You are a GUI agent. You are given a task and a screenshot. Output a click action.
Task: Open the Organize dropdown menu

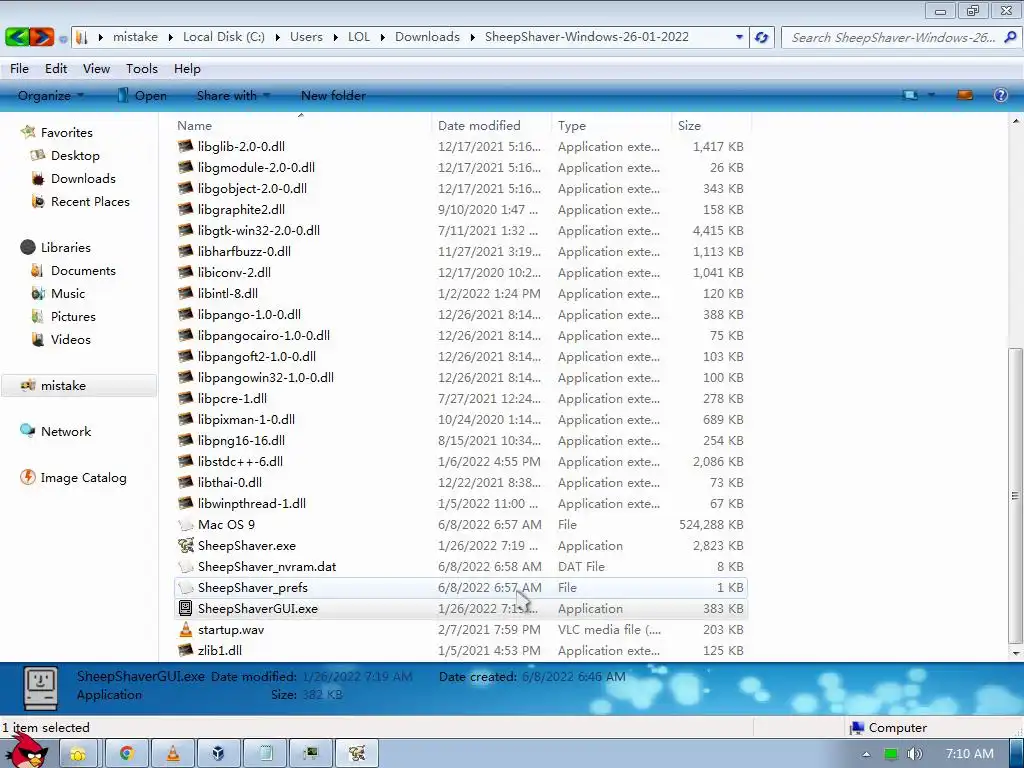pos(51,95)
